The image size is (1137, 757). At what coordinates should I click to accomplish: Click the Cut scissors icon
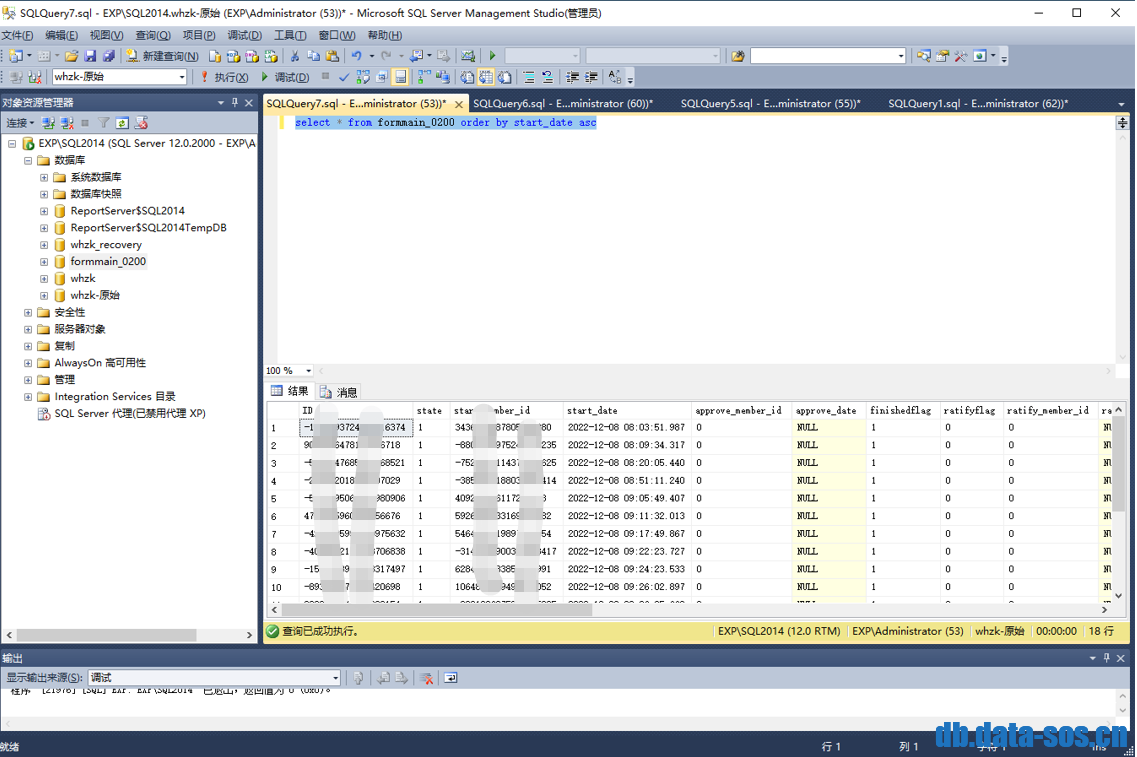[x=295, y=56]
